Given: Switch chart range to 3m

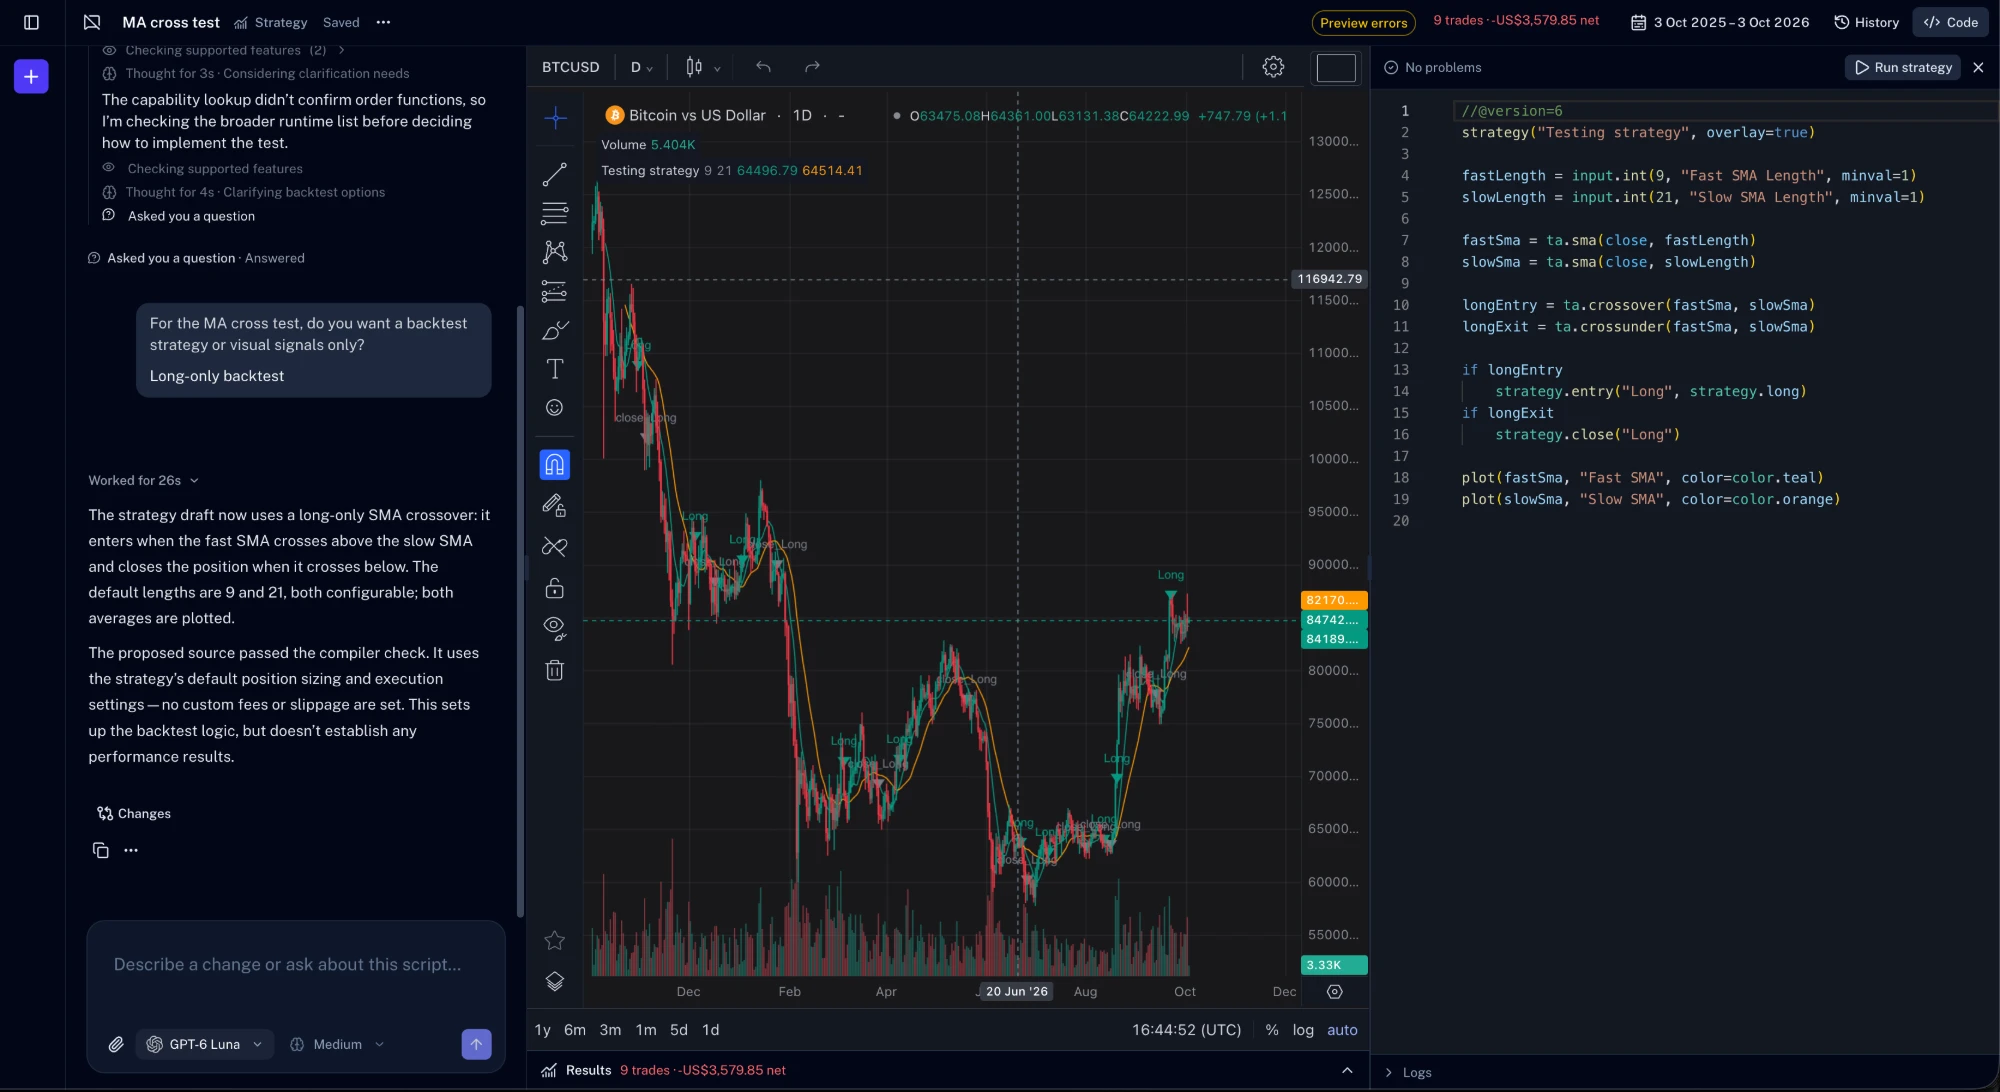Looking at the screenshot, I should [x=610, y=1030].
